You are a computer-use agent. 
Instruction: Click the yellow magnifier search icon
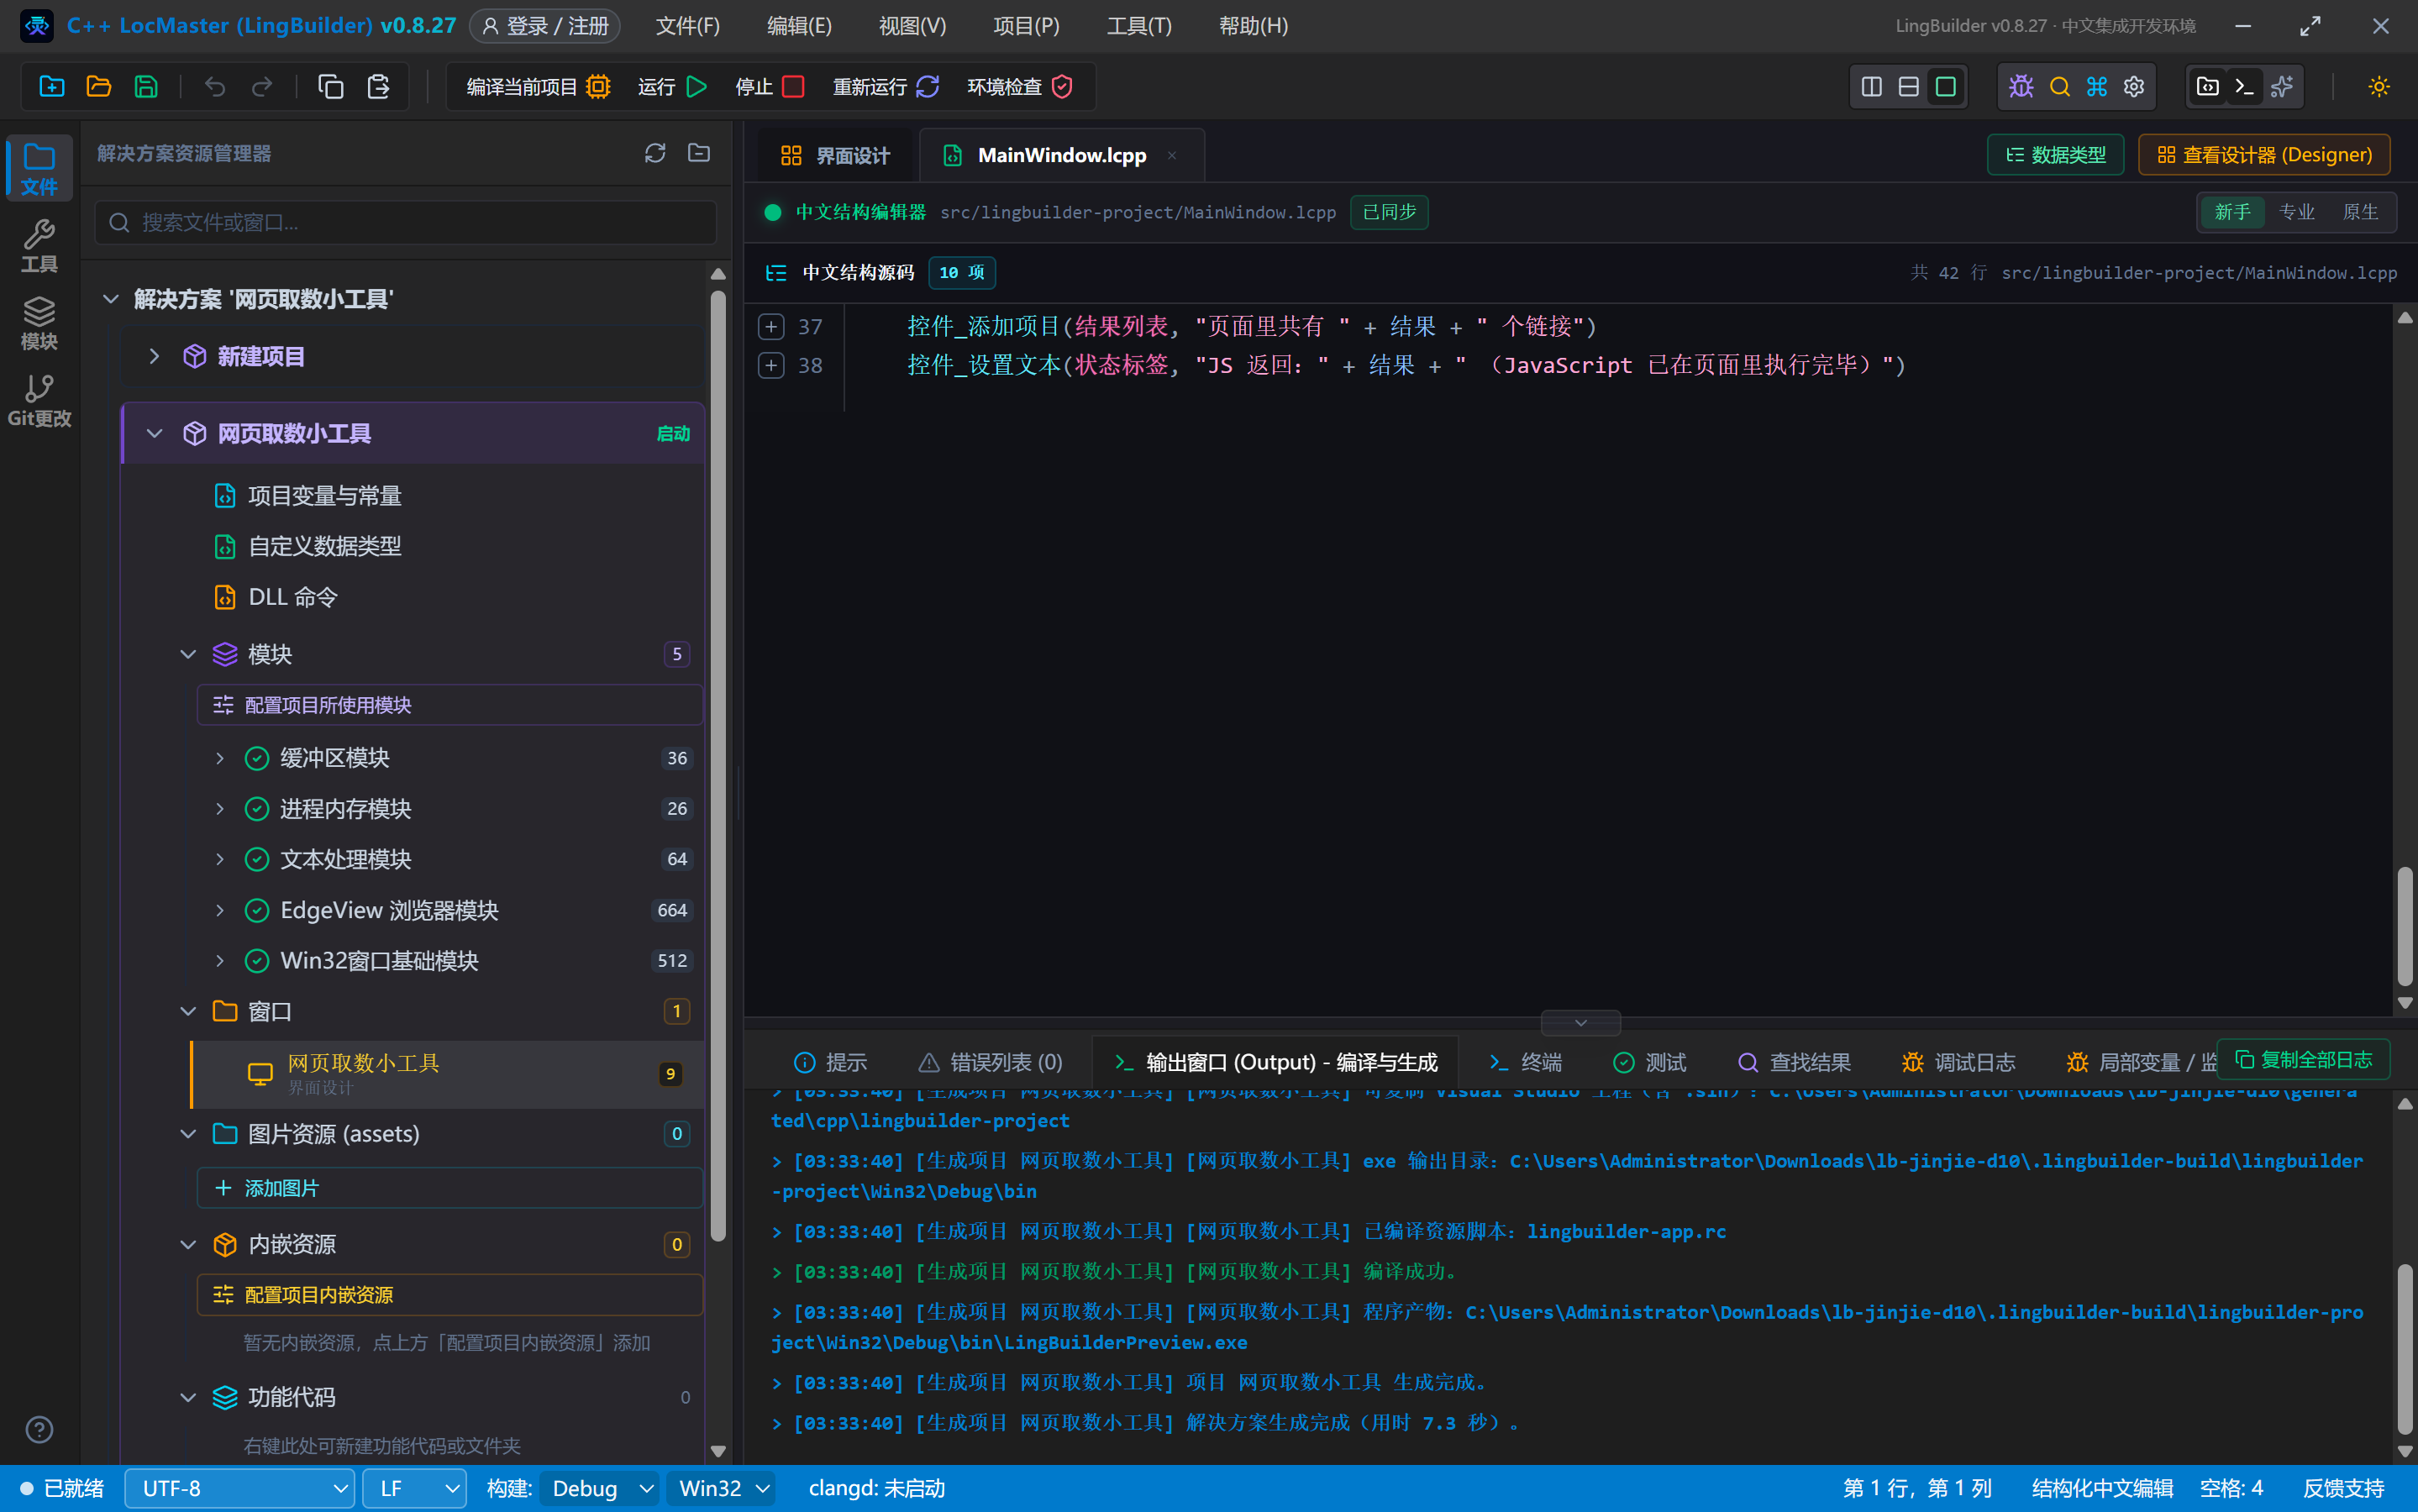(2059, 87)
